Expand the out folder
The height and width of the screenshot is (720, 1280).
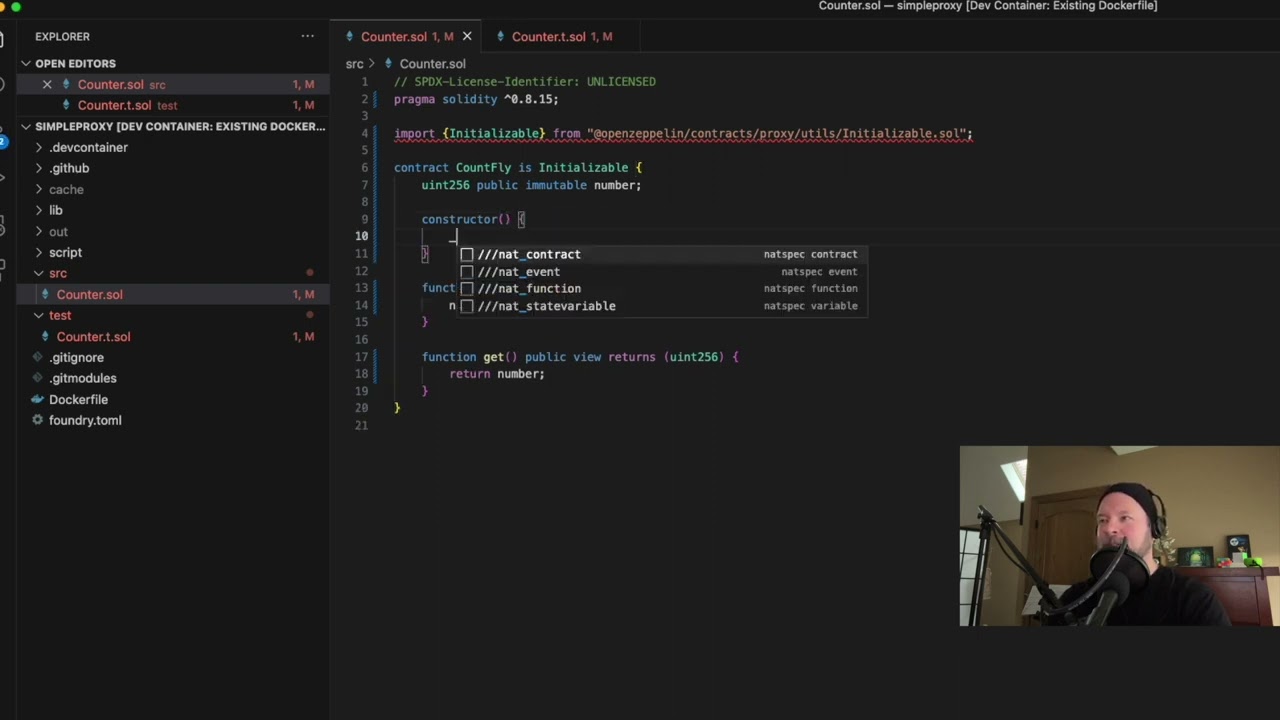point(38,232)
